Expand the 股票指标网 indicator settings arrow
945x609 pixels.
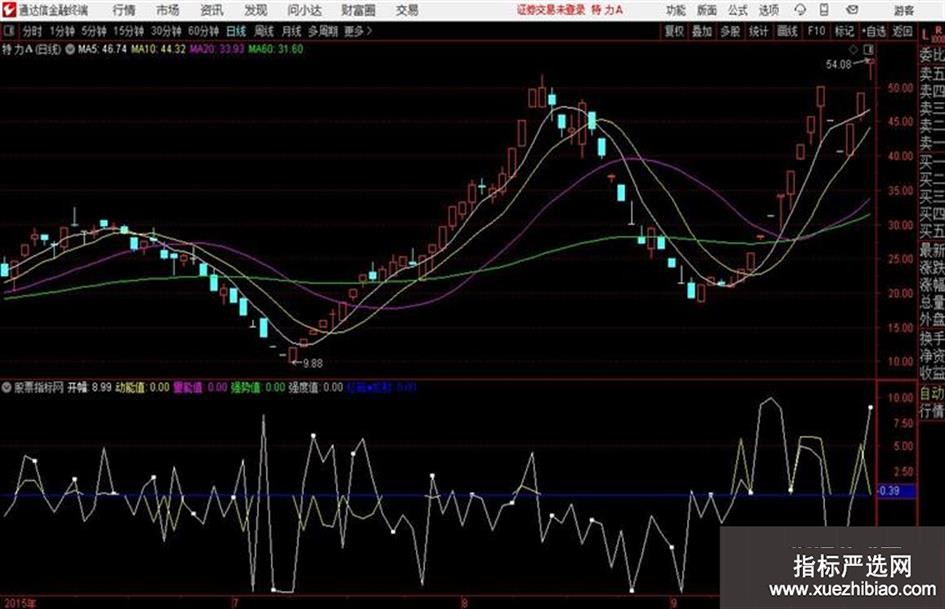(7, 387)
